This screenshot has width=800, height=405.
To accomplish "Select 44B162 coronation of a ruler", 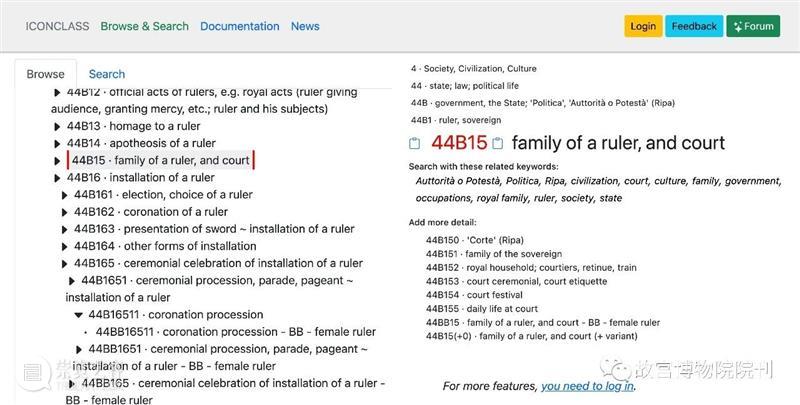I will [151, 212].
